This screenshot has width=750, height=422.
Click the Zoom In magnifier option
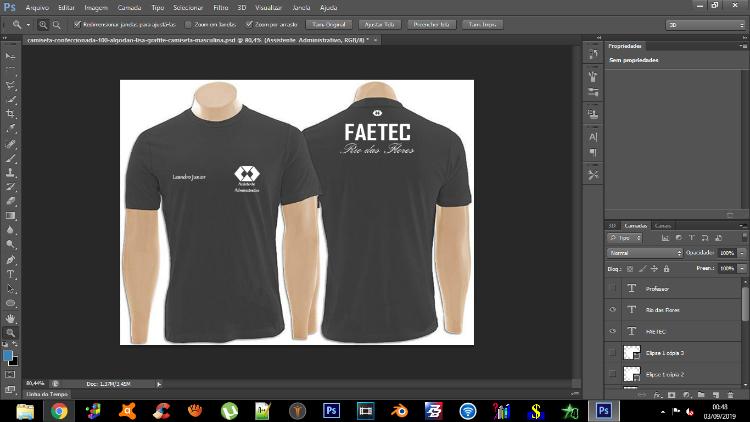point(43,24)
